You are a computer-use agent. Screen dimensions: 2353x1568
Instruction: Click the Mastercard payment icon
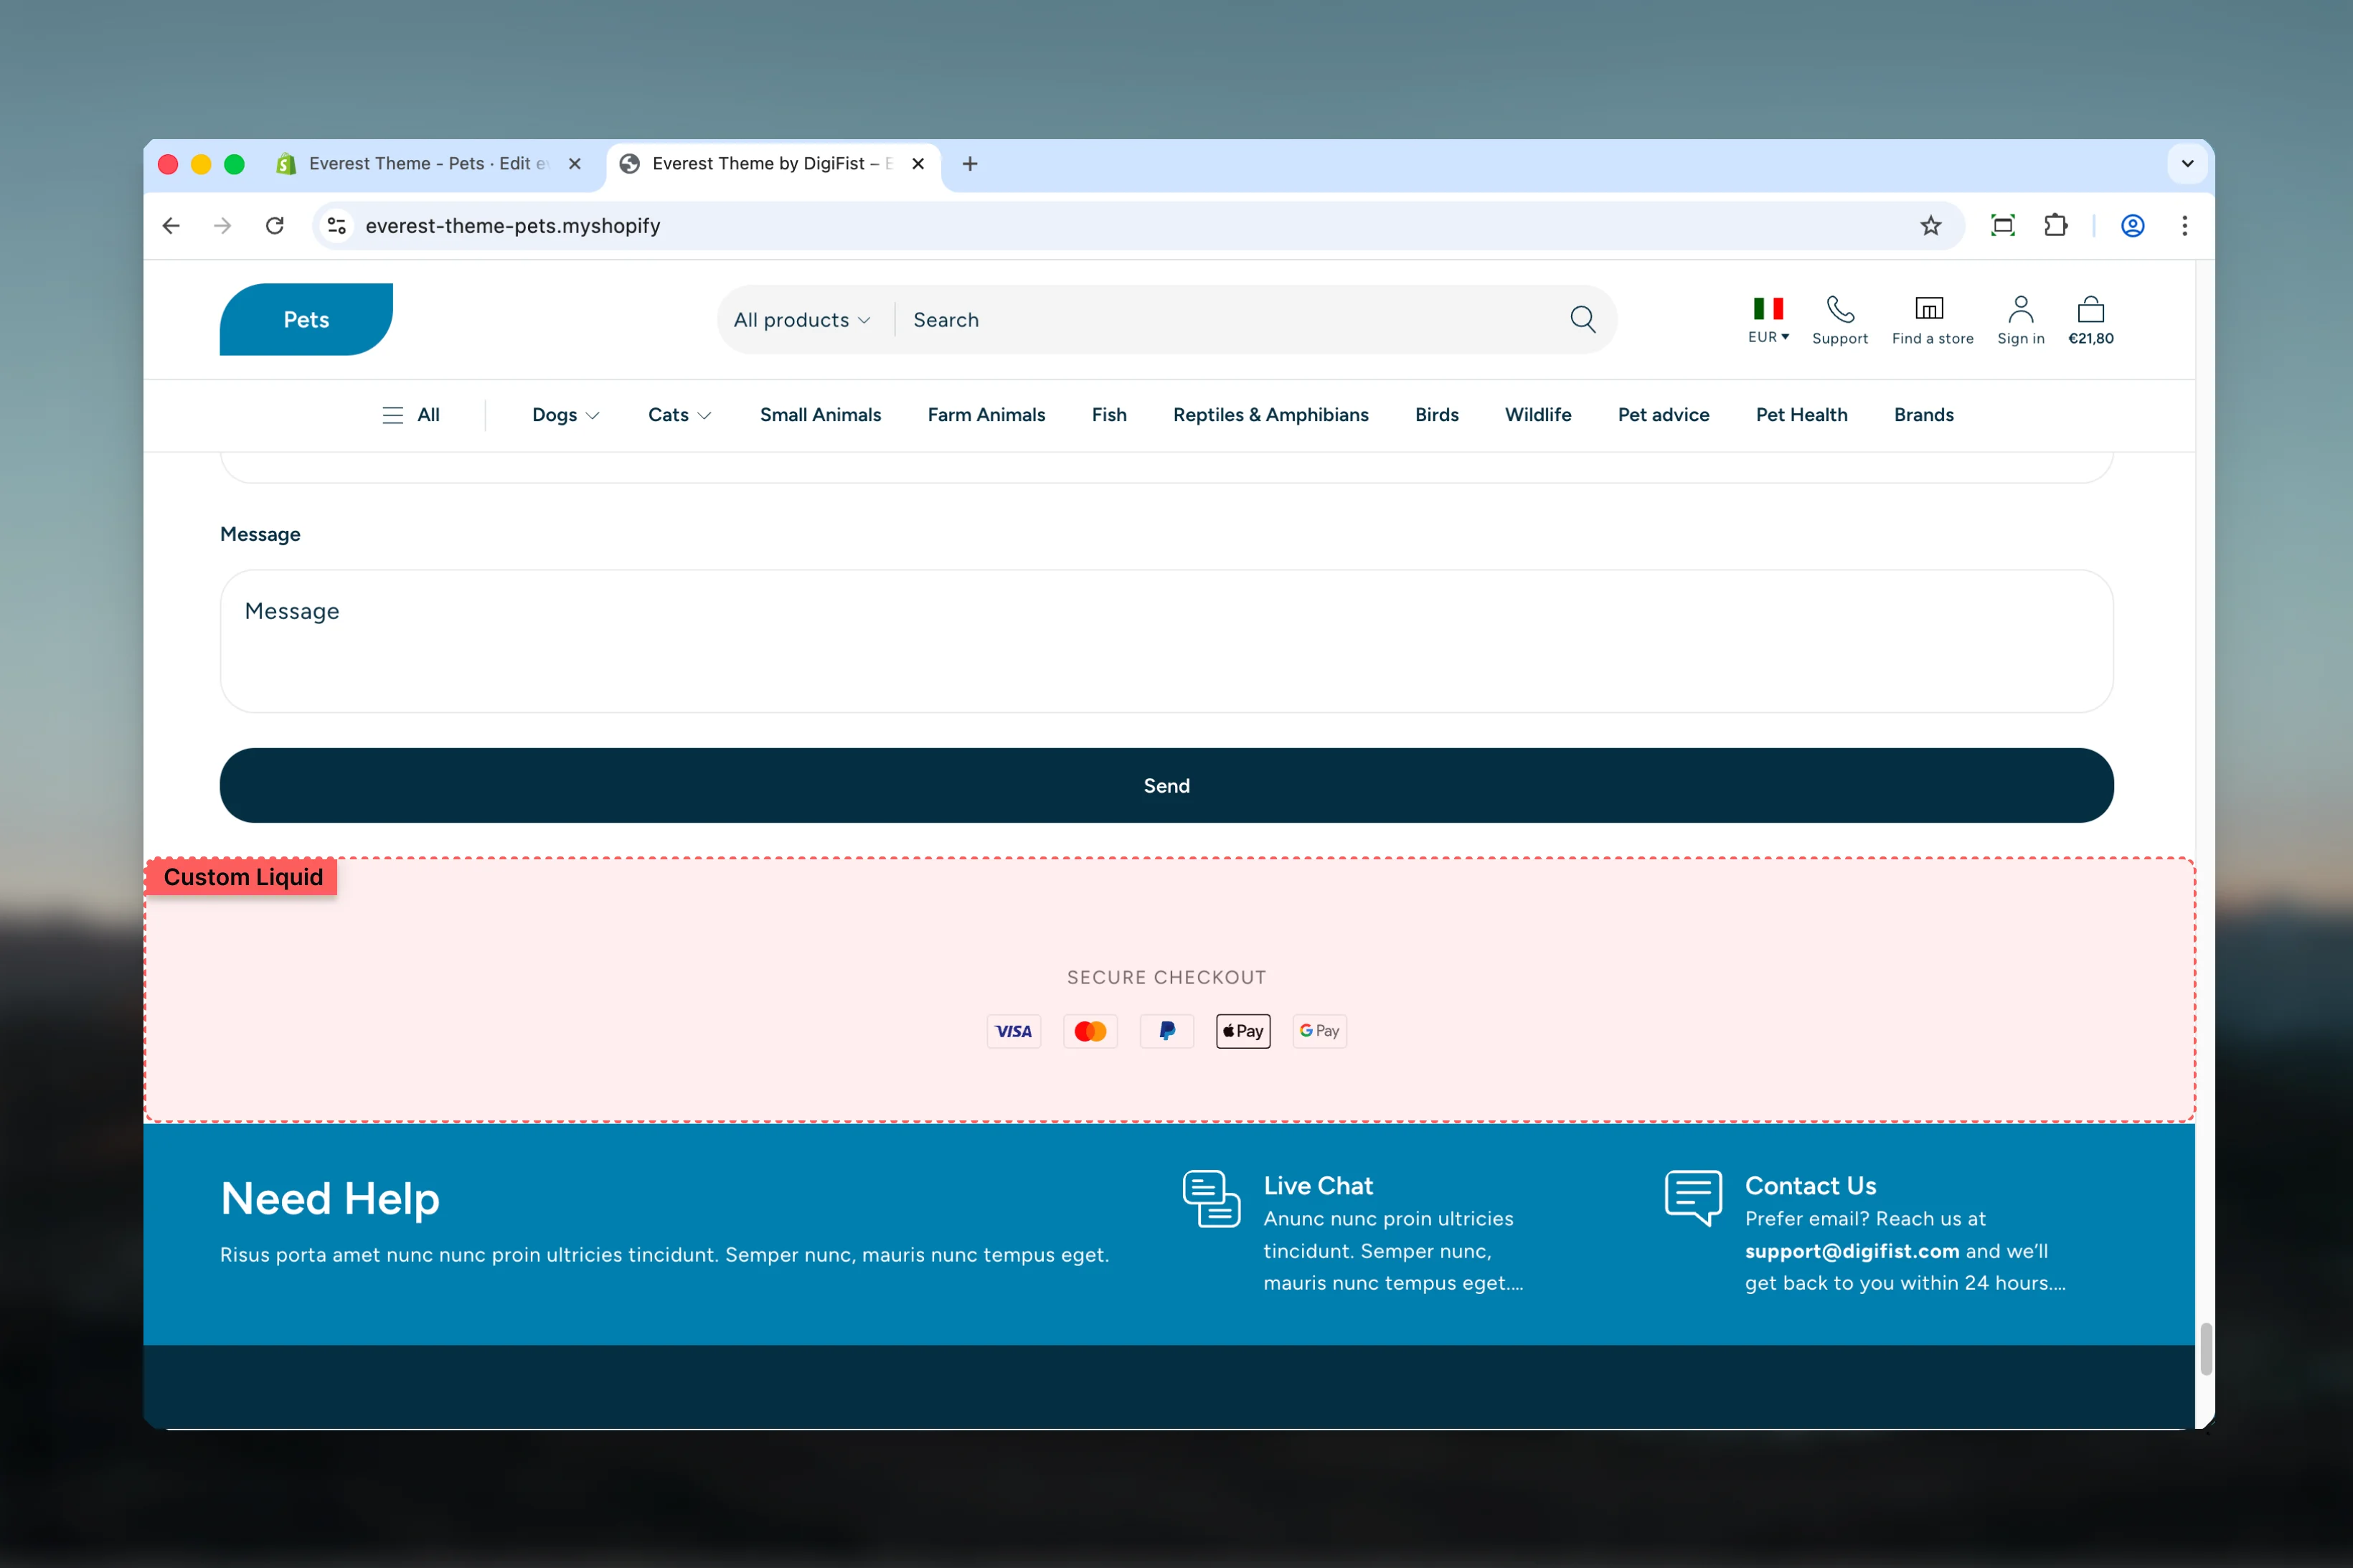click(1090, 1031)
